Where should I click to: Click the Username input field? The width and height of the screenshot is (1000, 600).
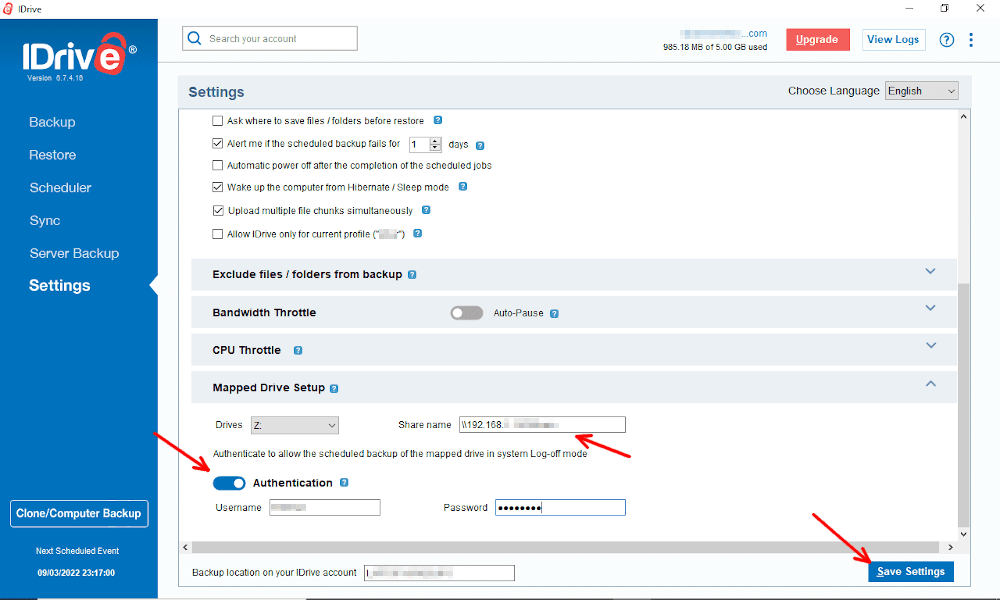(x=325, y=508)
